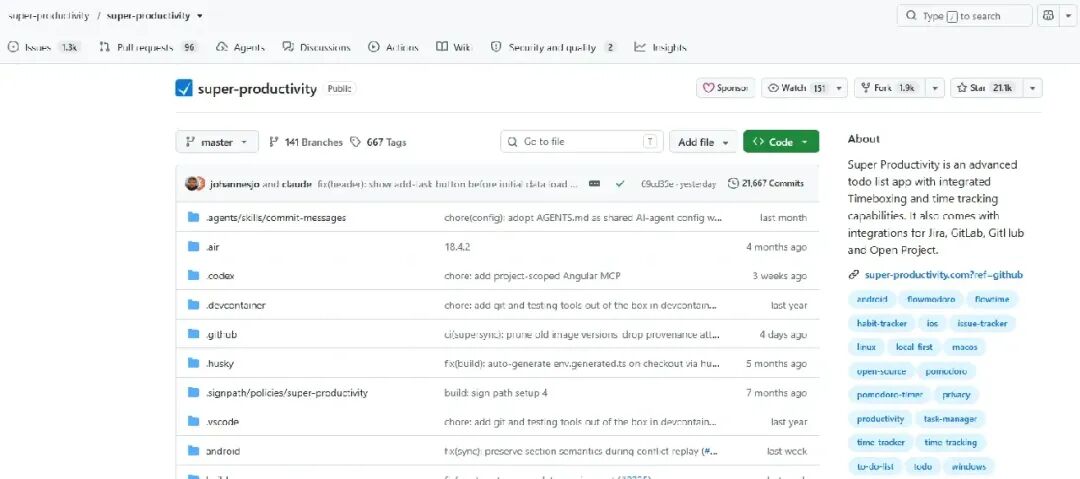Select the windows topic tag
The height and width of the screenshot is (479, 1080).
[968, 467]
